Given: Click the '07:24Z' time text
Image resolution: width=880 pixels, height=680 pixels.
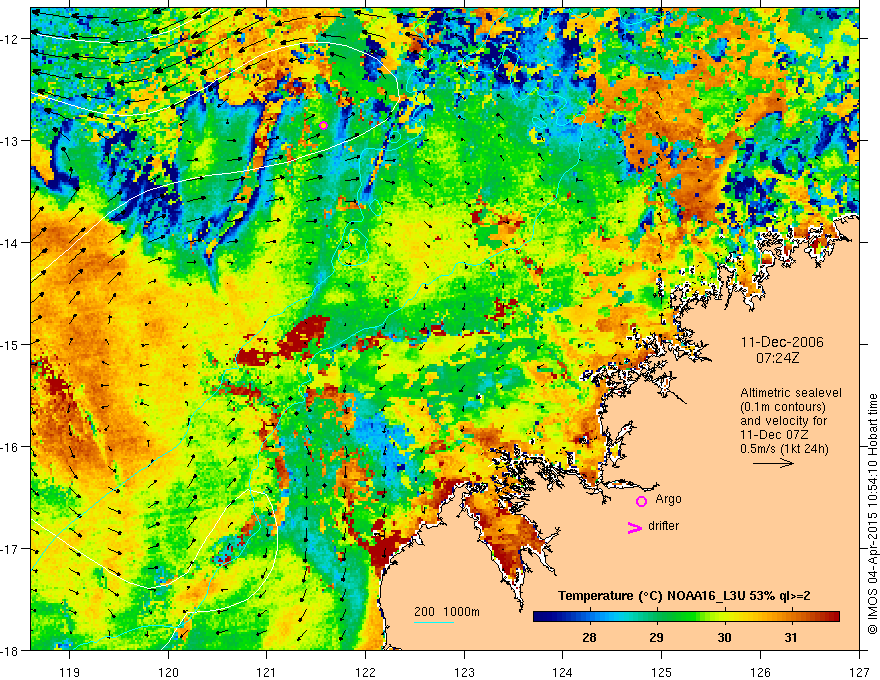Looking at the screenshot, I should click(x=777, y=358).
